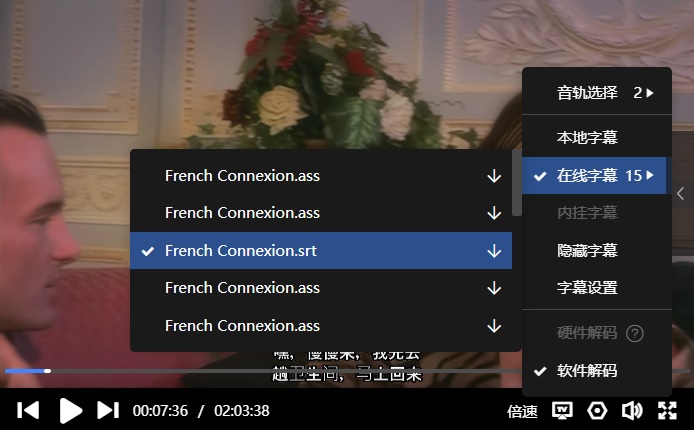Toggle the fullscreen icon
This screenshot has width=694, height=430.
[x=667, y=411]
